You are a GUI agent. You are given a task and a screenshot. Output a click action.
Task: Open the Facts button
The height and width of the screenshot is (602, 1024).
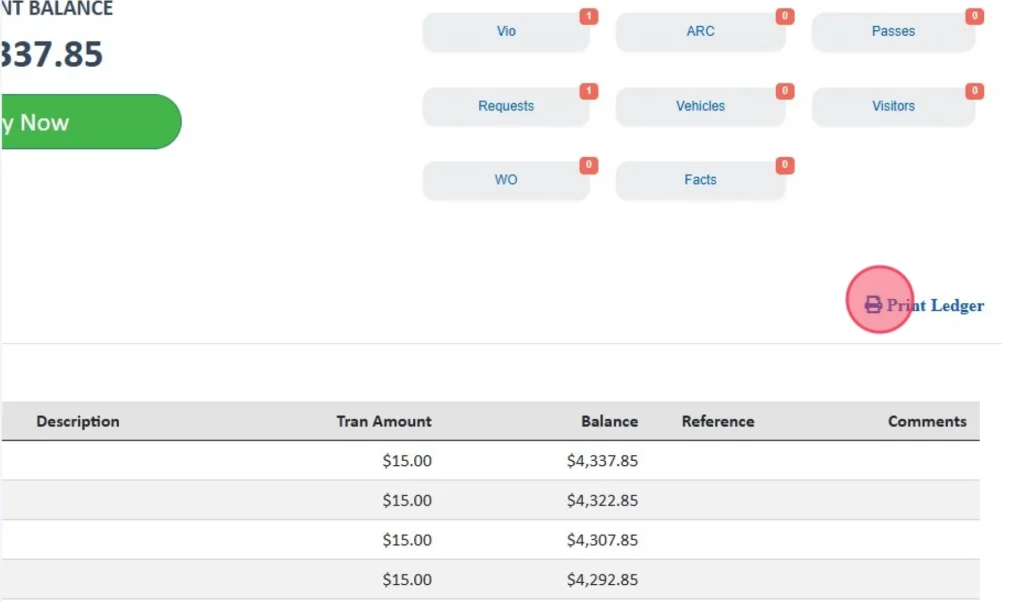coord(700,180)
